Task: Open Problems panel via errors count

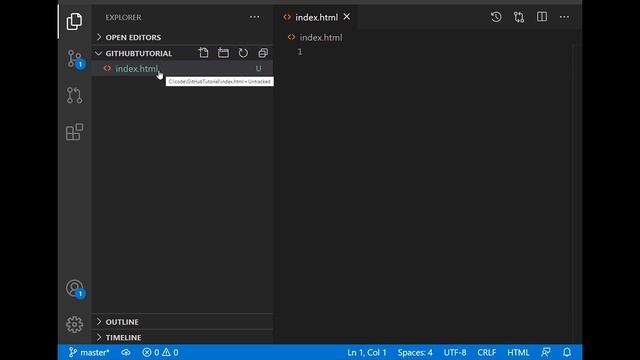Action: pyautogui.click(x=151, y=352)
